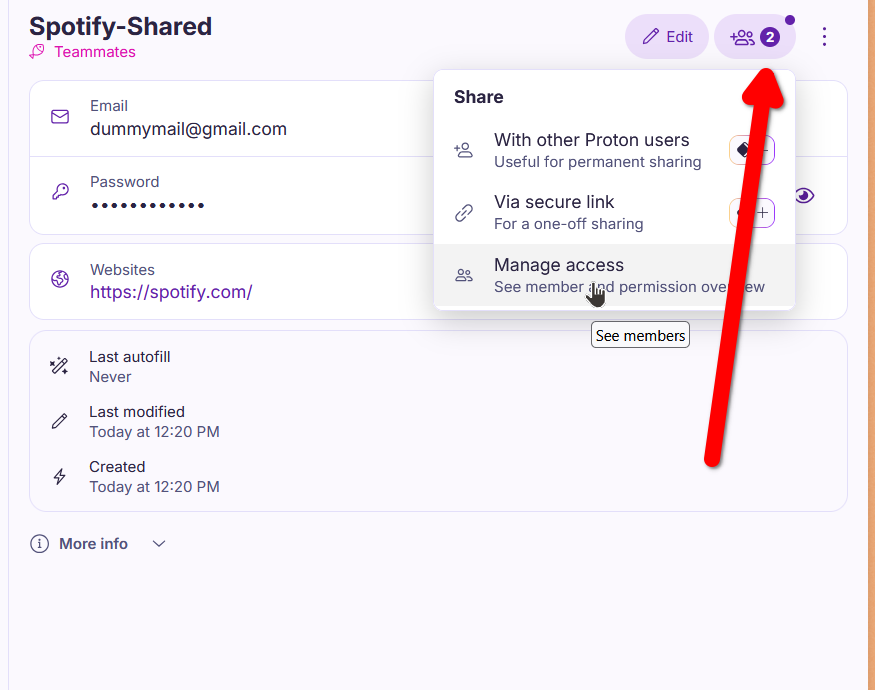875x690 pixels.
Task: Click the info circle icon
Action: click(39, 544)
